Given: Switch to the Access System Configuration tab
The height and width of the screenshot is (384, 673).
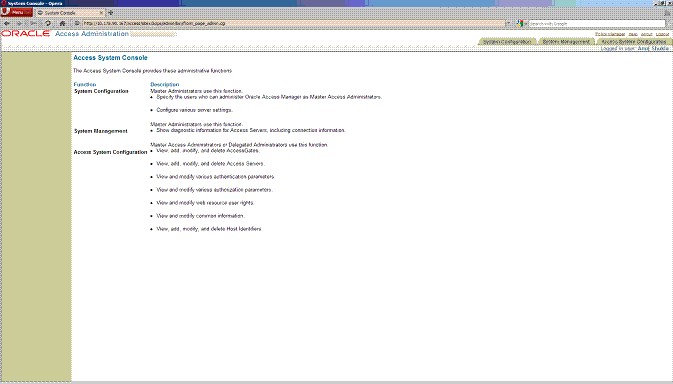Looking at the screenshot, I should click(634, 42).
